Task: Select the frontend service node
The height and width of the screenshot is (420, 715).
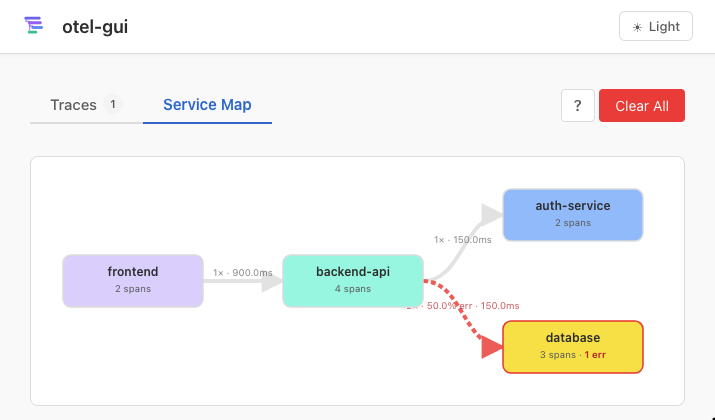Action: [x=133, y=281]
